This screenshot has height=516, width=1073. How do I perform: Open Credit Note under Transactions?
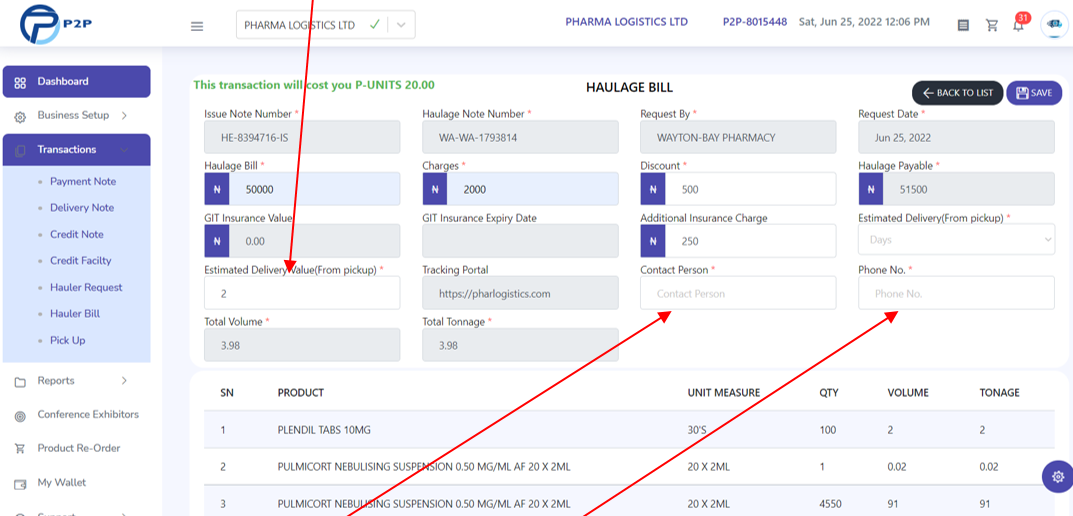77,234
